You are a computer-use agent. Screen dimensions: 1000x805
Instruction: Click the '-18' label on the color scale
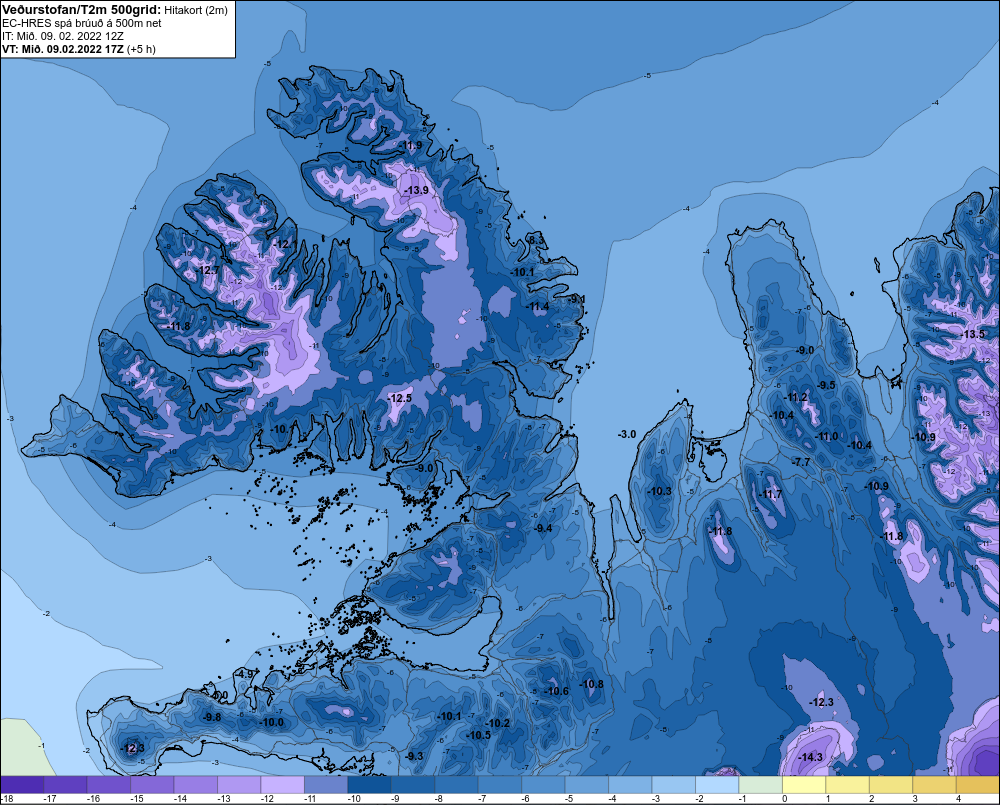pos(7,799)
